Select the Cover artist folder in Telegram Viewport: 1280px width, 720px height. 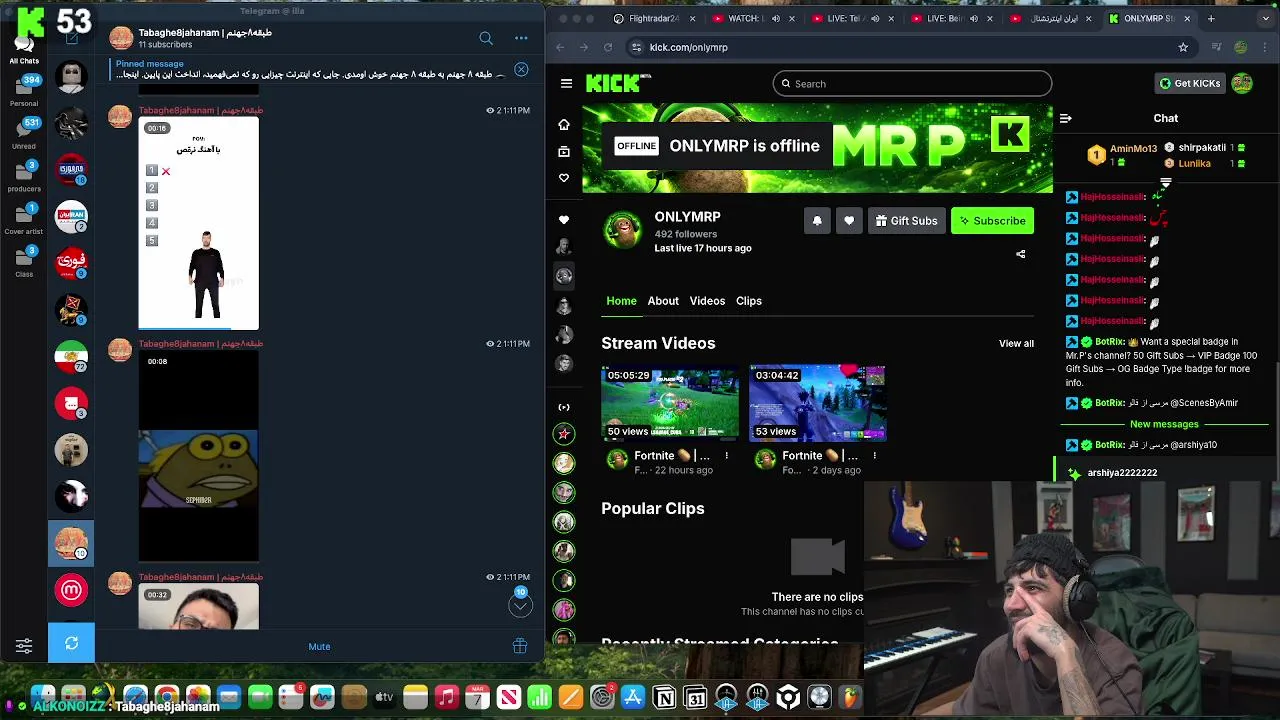(24, 220)
